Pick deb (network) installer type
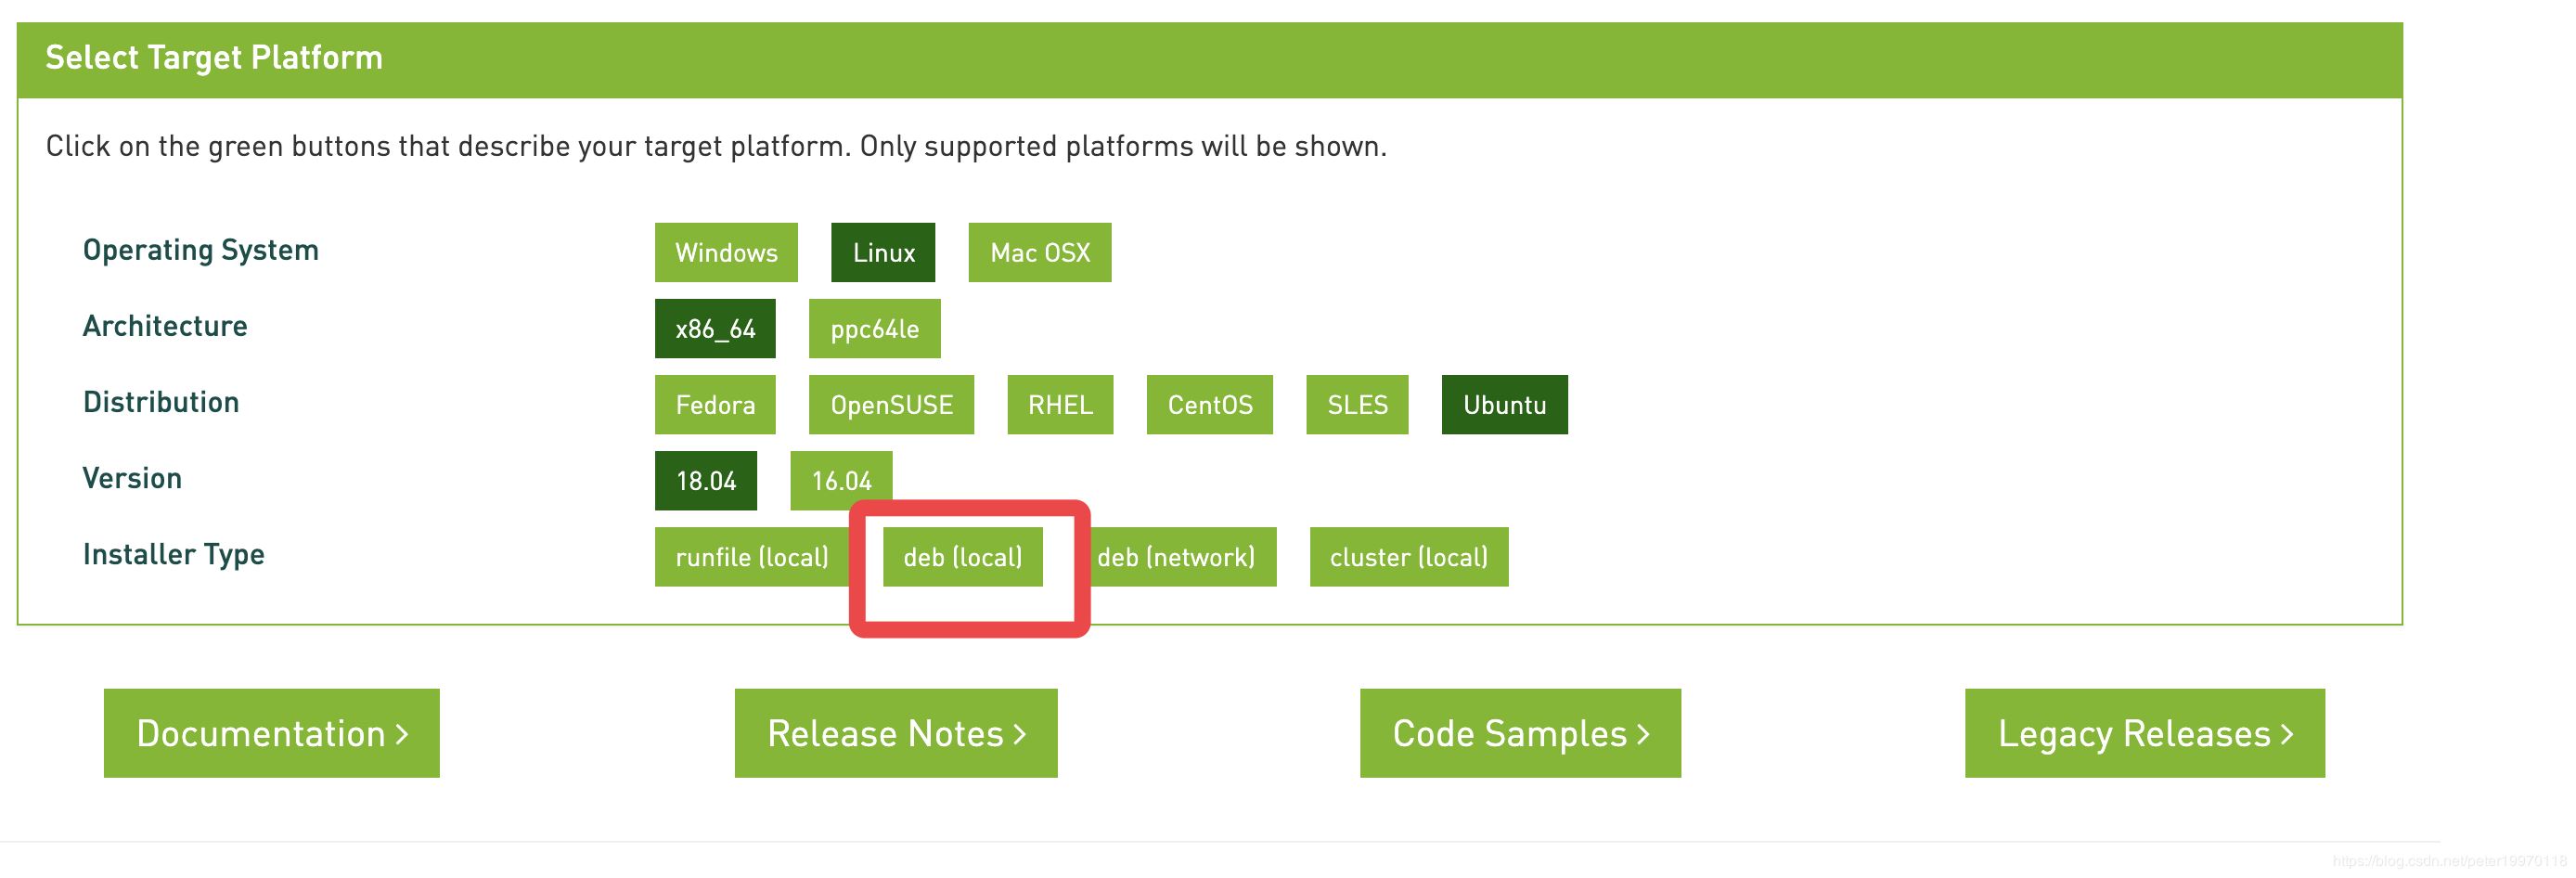 click(x=1176, y=557)
